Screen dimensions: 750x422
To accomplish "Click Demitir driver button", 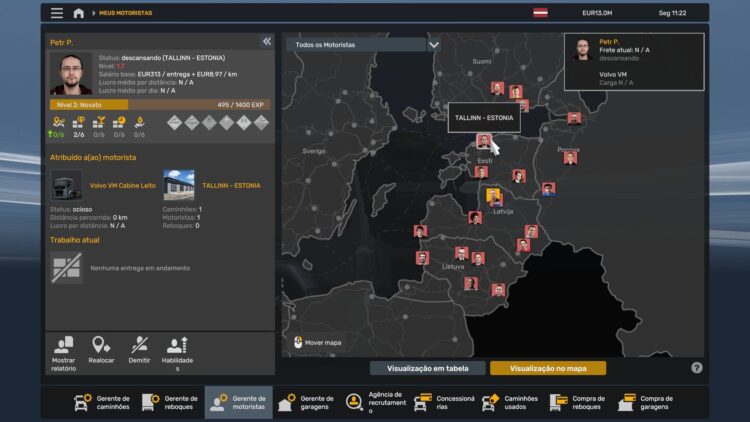I will pyautogui.click(x=139, y=350).
